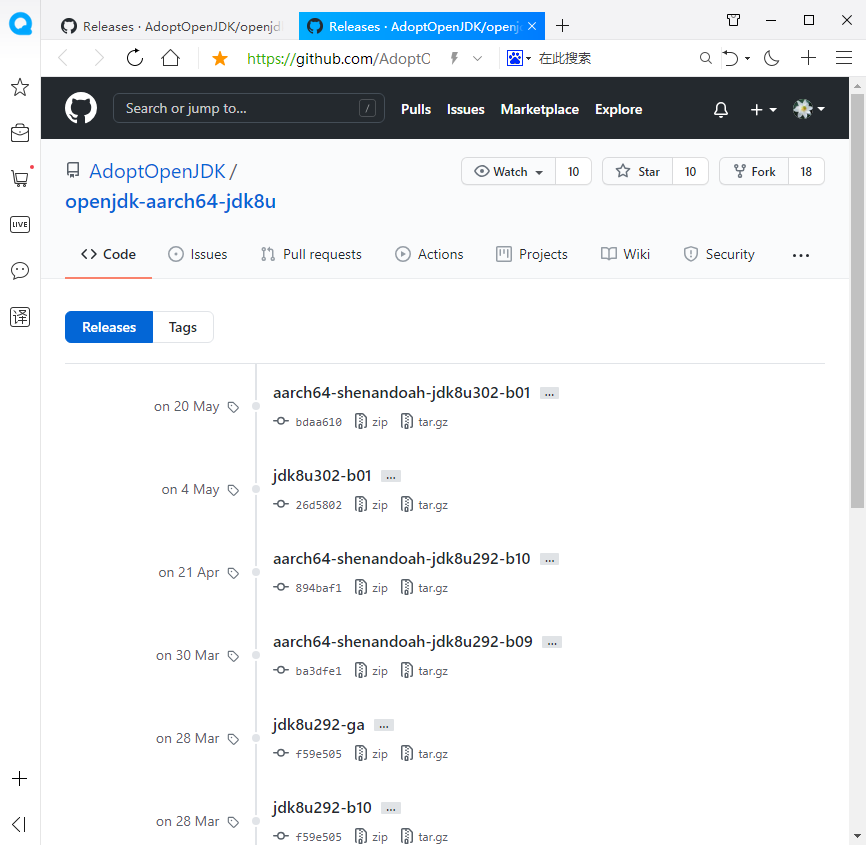Image resolution: width=866 pixels, height=845 pixels.
Task: Switch to the Issues repository tab
Action: point(198,254)
